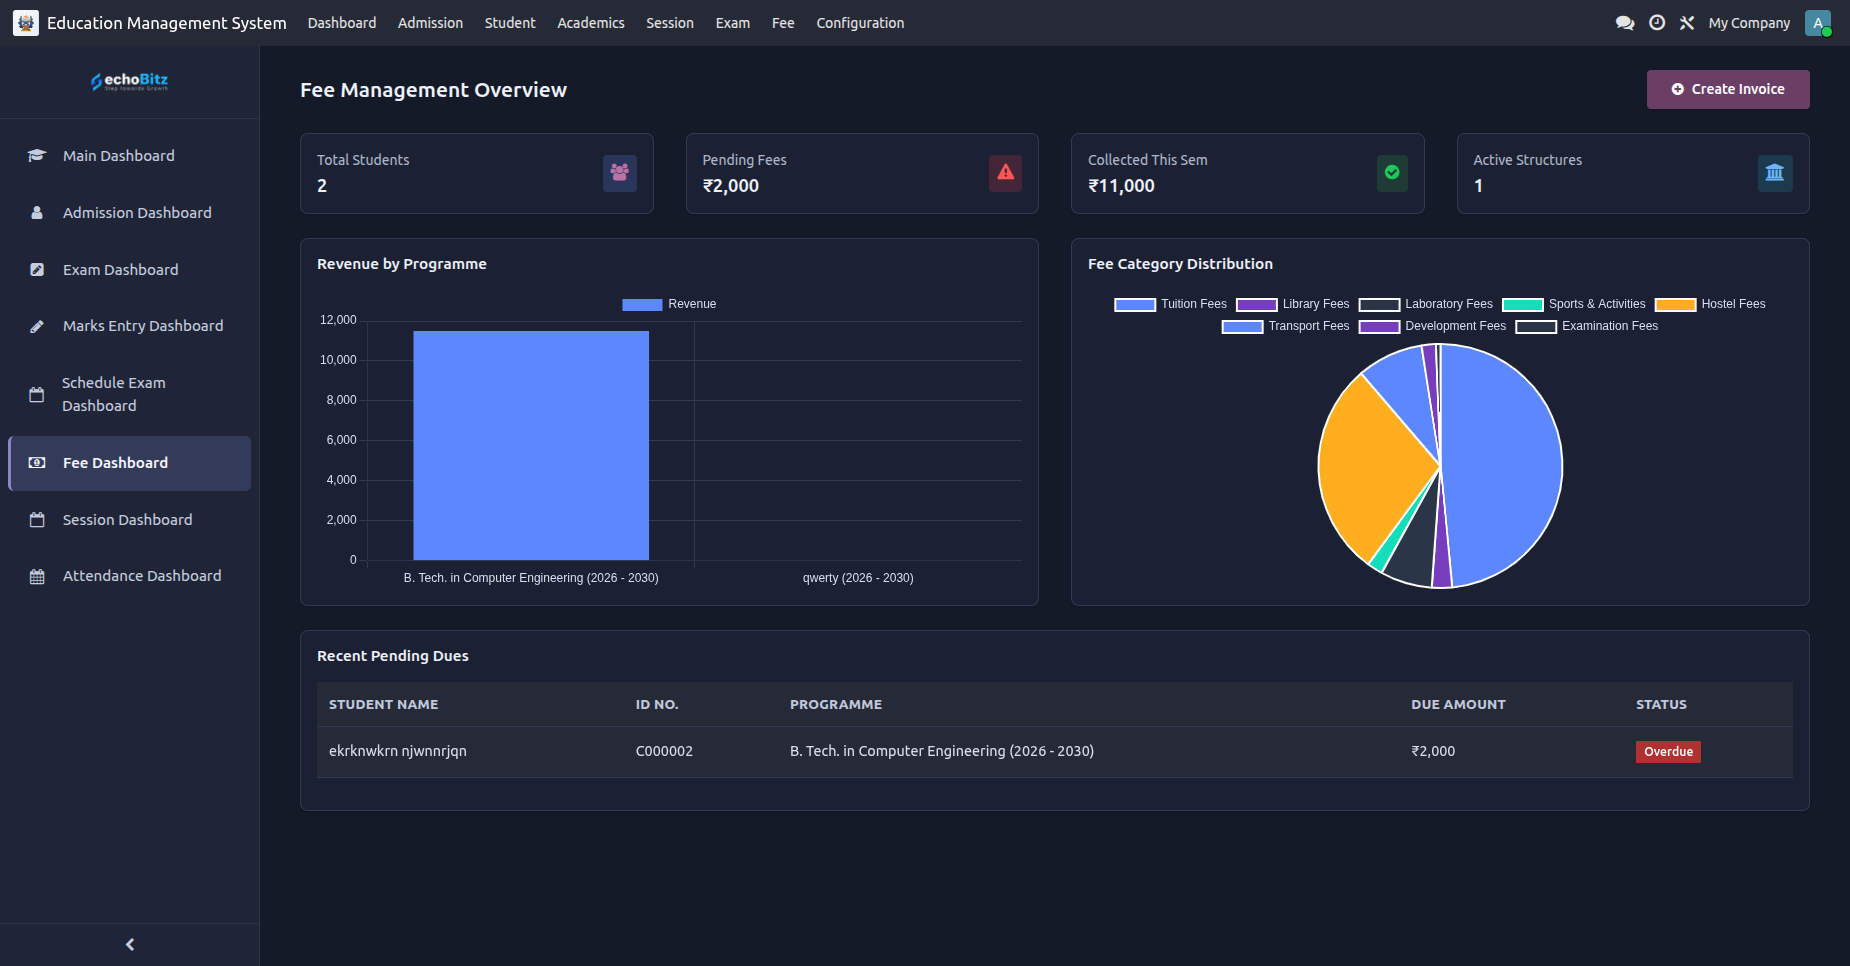Go to Exam Dashboard in sidebar
The width and height of the screenshot is (1850, 966).
click(x=130, y=270)
